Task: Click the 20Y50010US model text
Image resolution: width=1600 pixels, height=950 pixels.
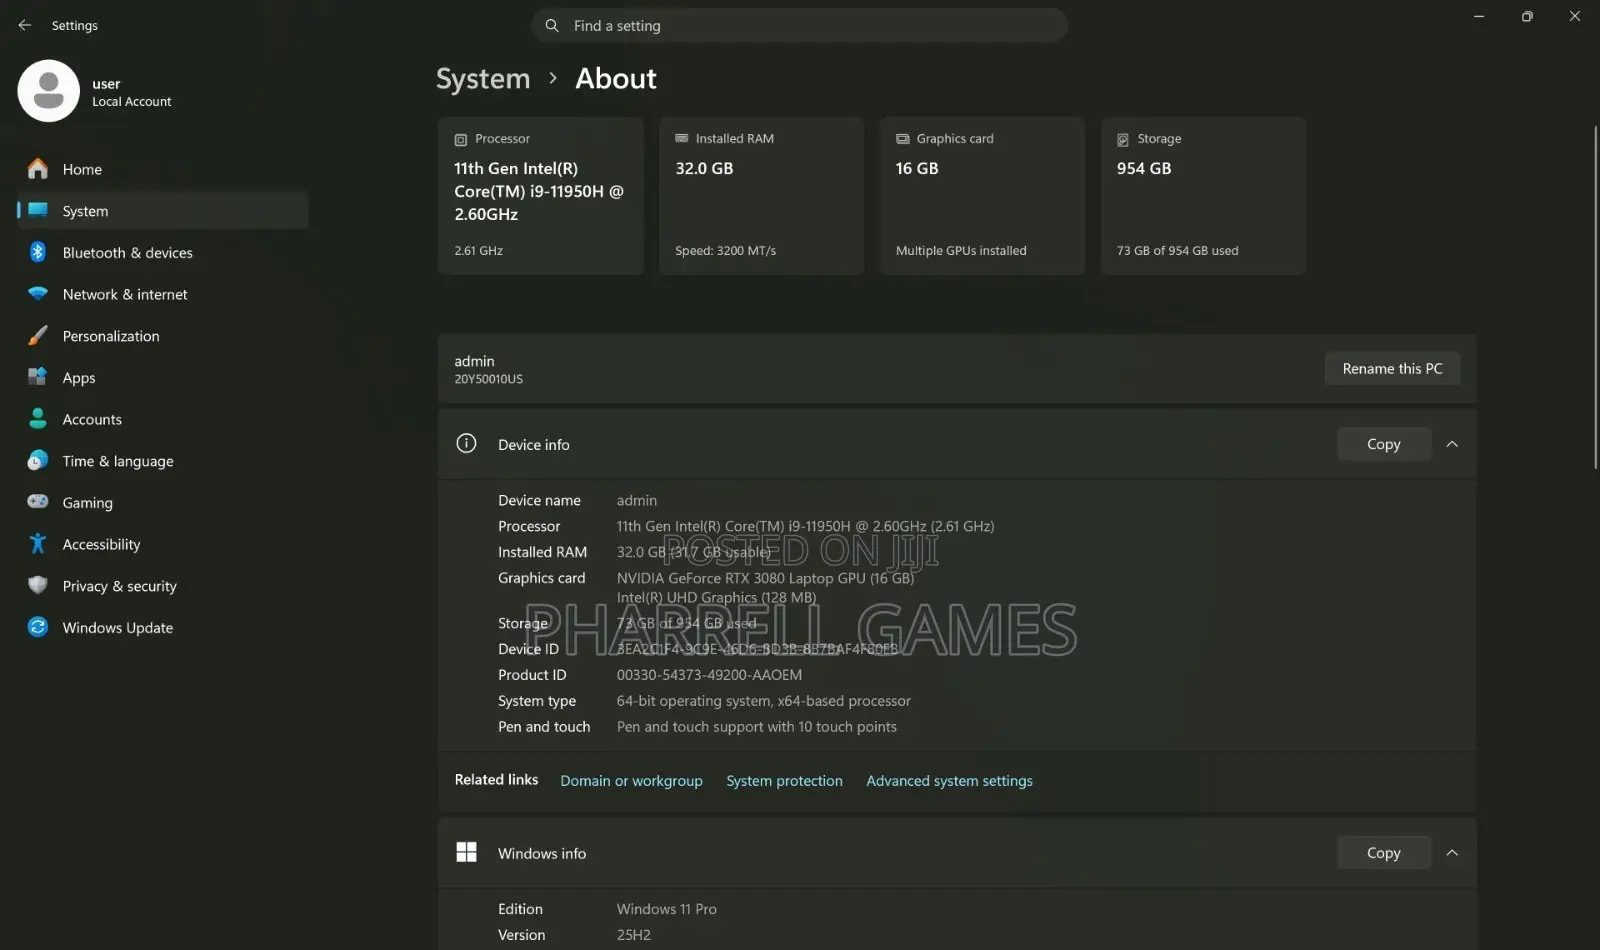Action: pyautogui.click(x=488, y=380)
